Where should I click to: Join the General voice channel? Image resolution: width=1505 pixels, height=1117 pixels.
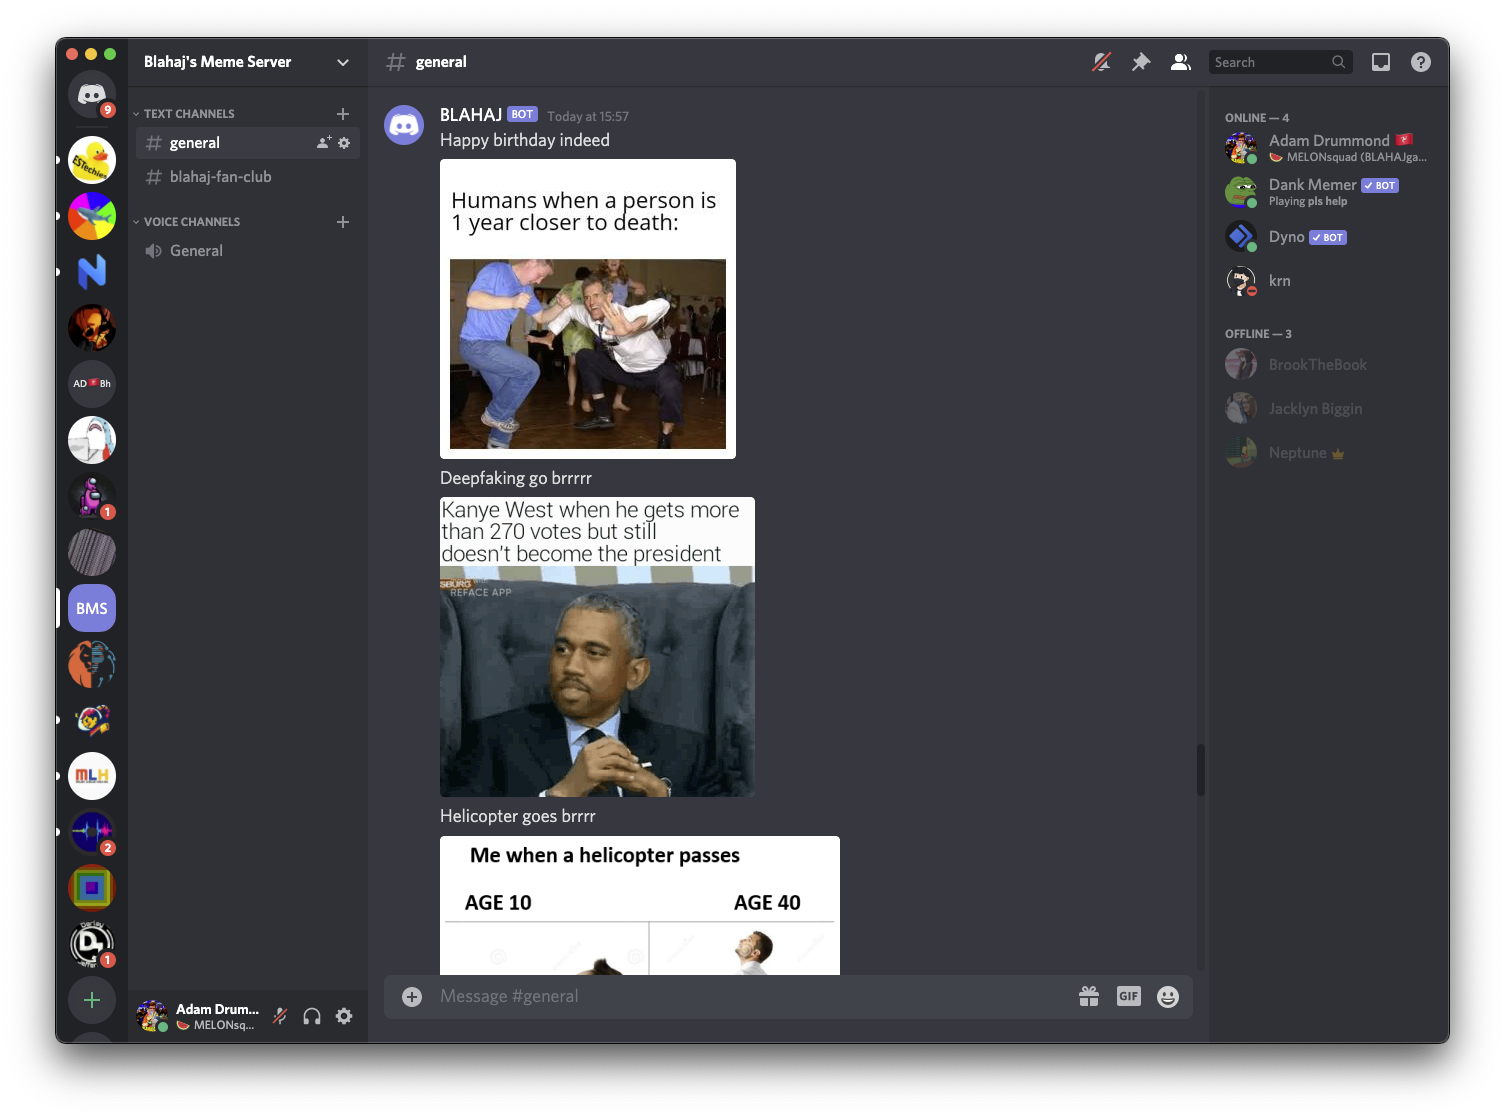pyautogui.click(x=248, y=251)
